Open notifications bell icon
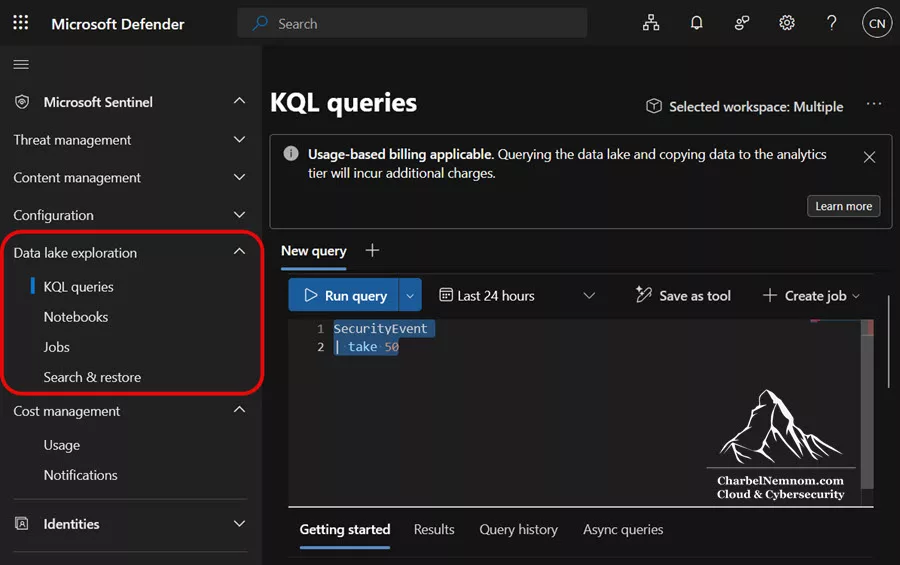Viewport: 900px width, 565px height. (696, 23)
